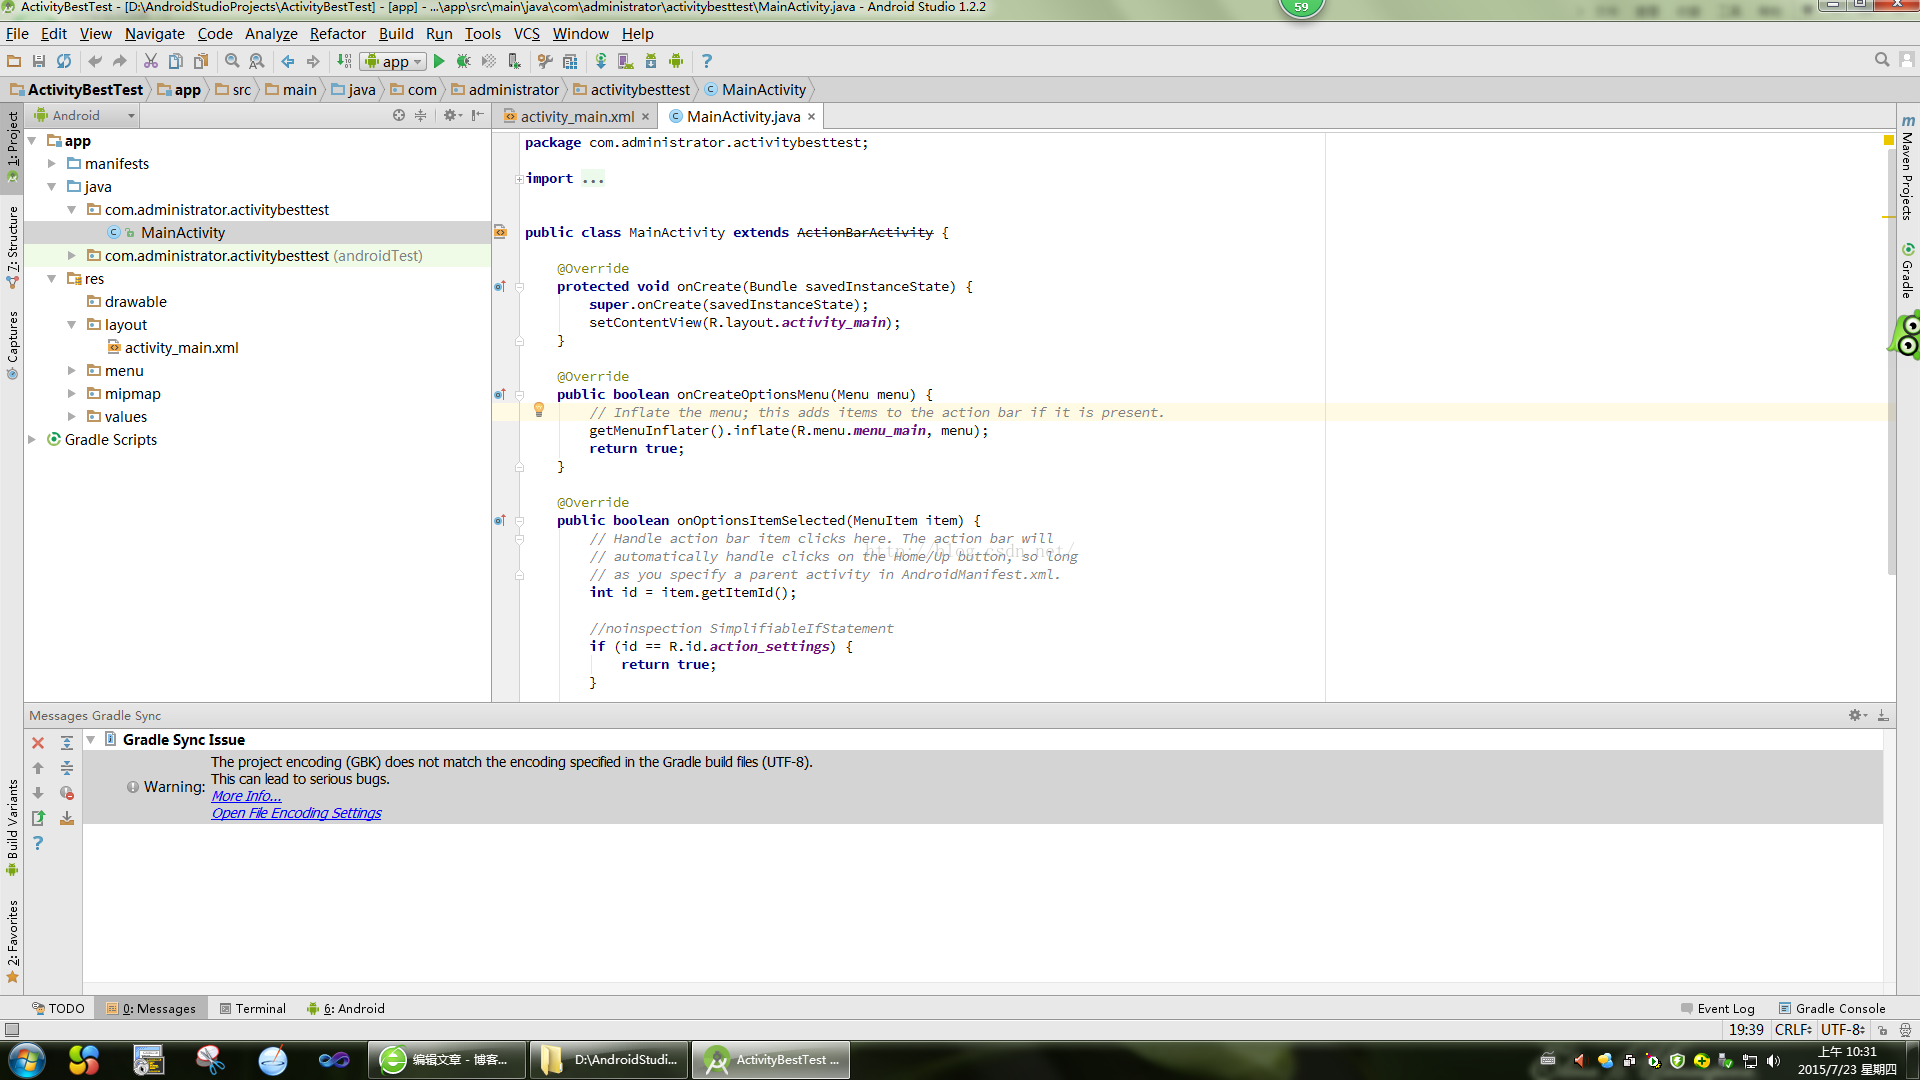The height and width of the screenshot is (1080, 1920).
Task: Open the Build menu
Action: pos(396,33)
